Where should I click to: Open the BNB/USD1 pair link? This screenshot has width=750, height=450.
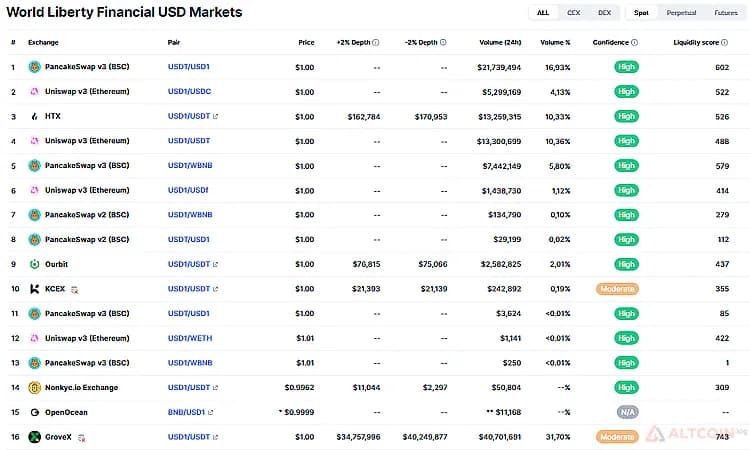[186, 412]
